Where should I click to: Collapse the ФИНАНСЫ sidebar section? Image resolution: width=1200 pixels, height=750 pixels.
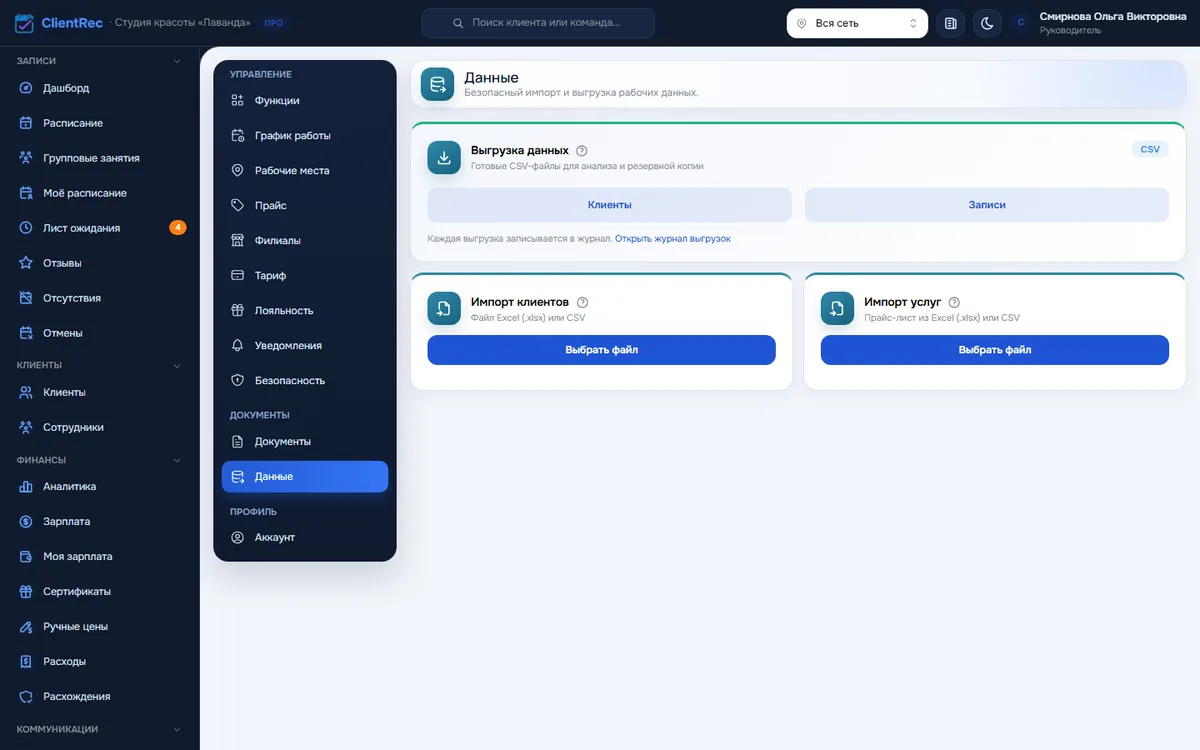(177, 460)
